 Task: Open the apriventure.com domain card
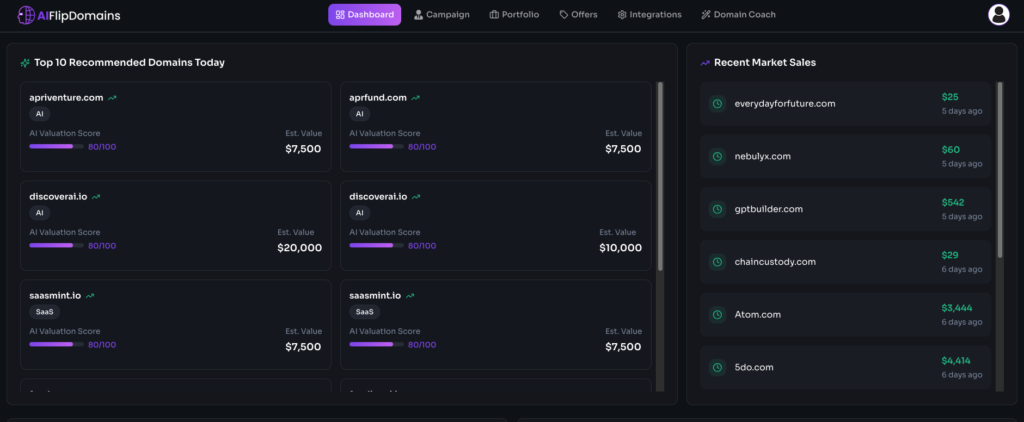pos(176,127)
